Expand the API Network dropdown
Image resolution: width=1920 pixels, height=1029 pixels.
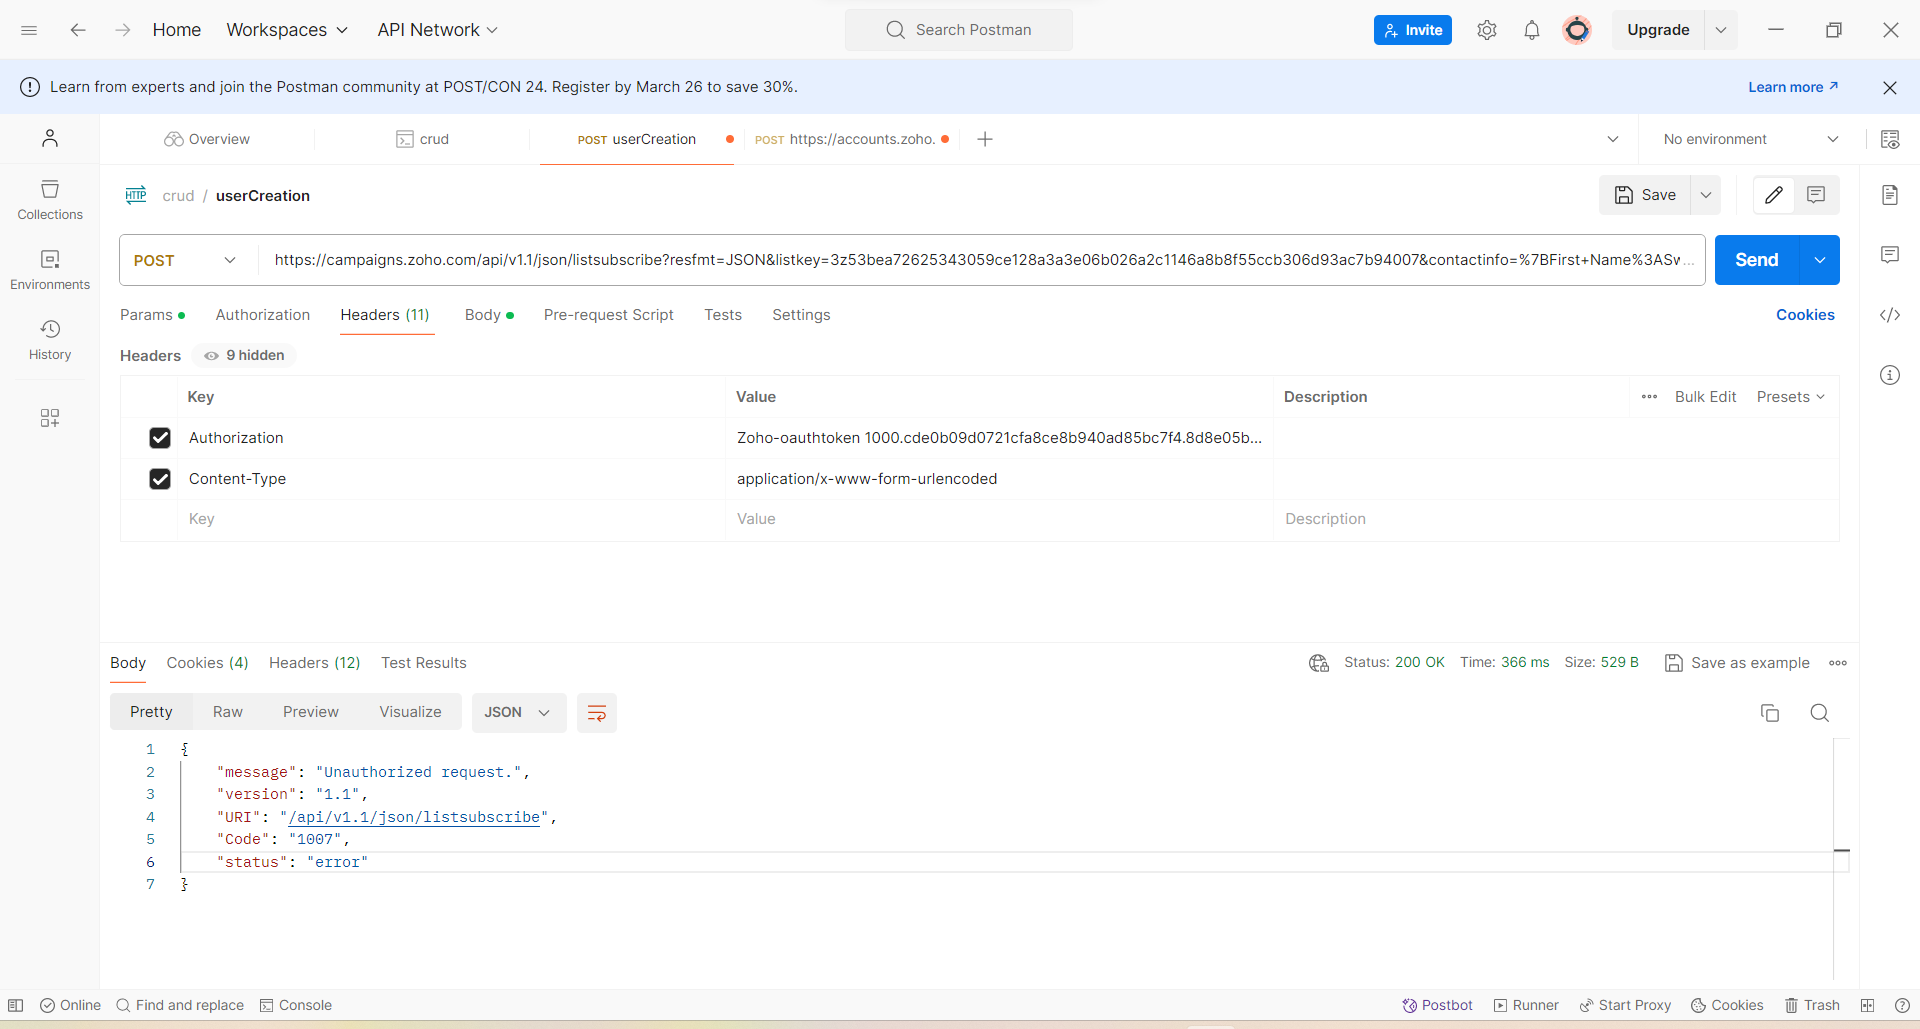click(x=437, y=30)
